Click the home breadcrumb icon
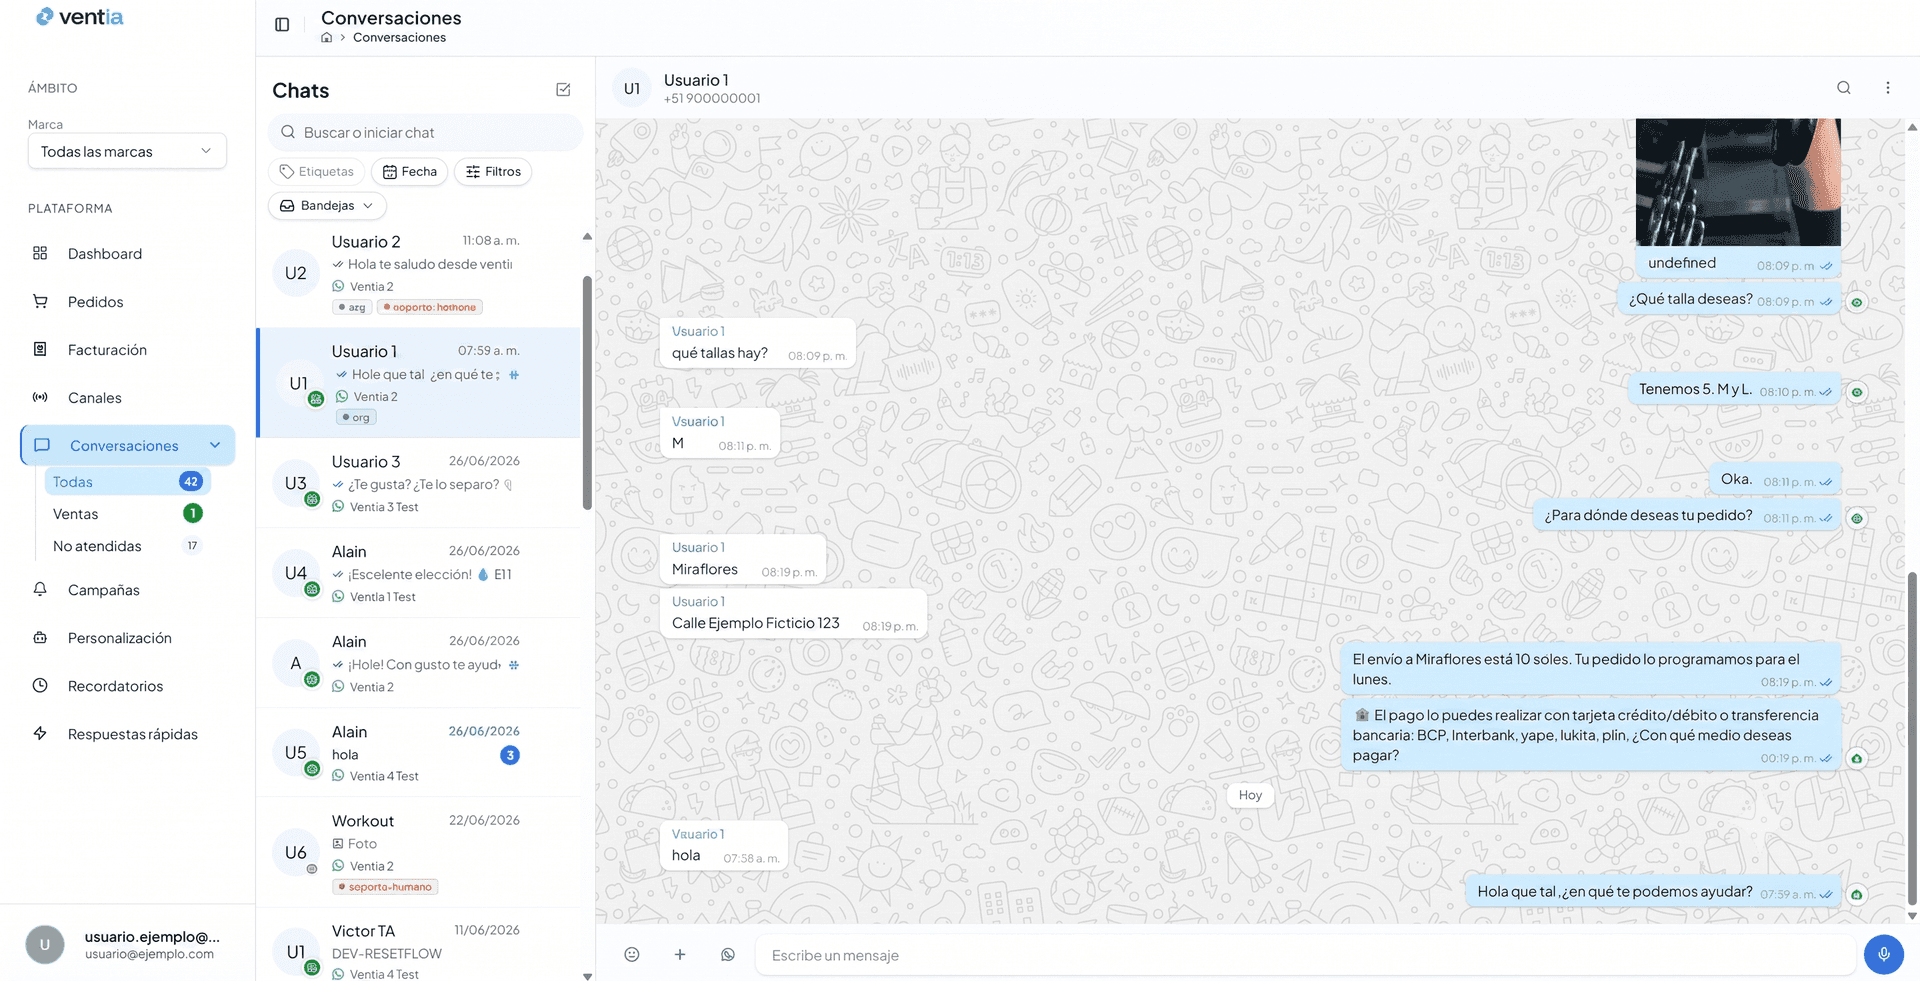 (326, 38)
